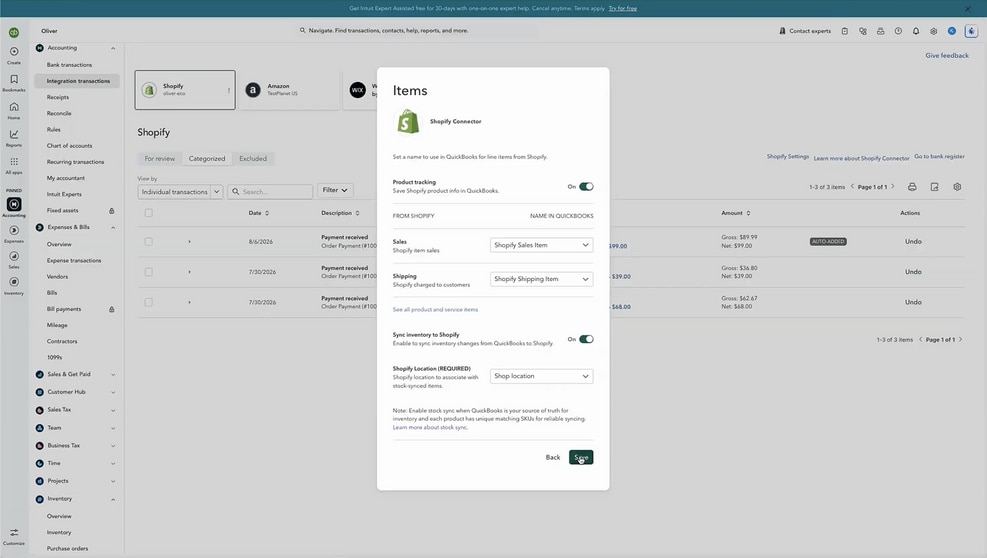The image size is (987, 558).
Task: Open the Create plus icon
Action: point(14,52)
